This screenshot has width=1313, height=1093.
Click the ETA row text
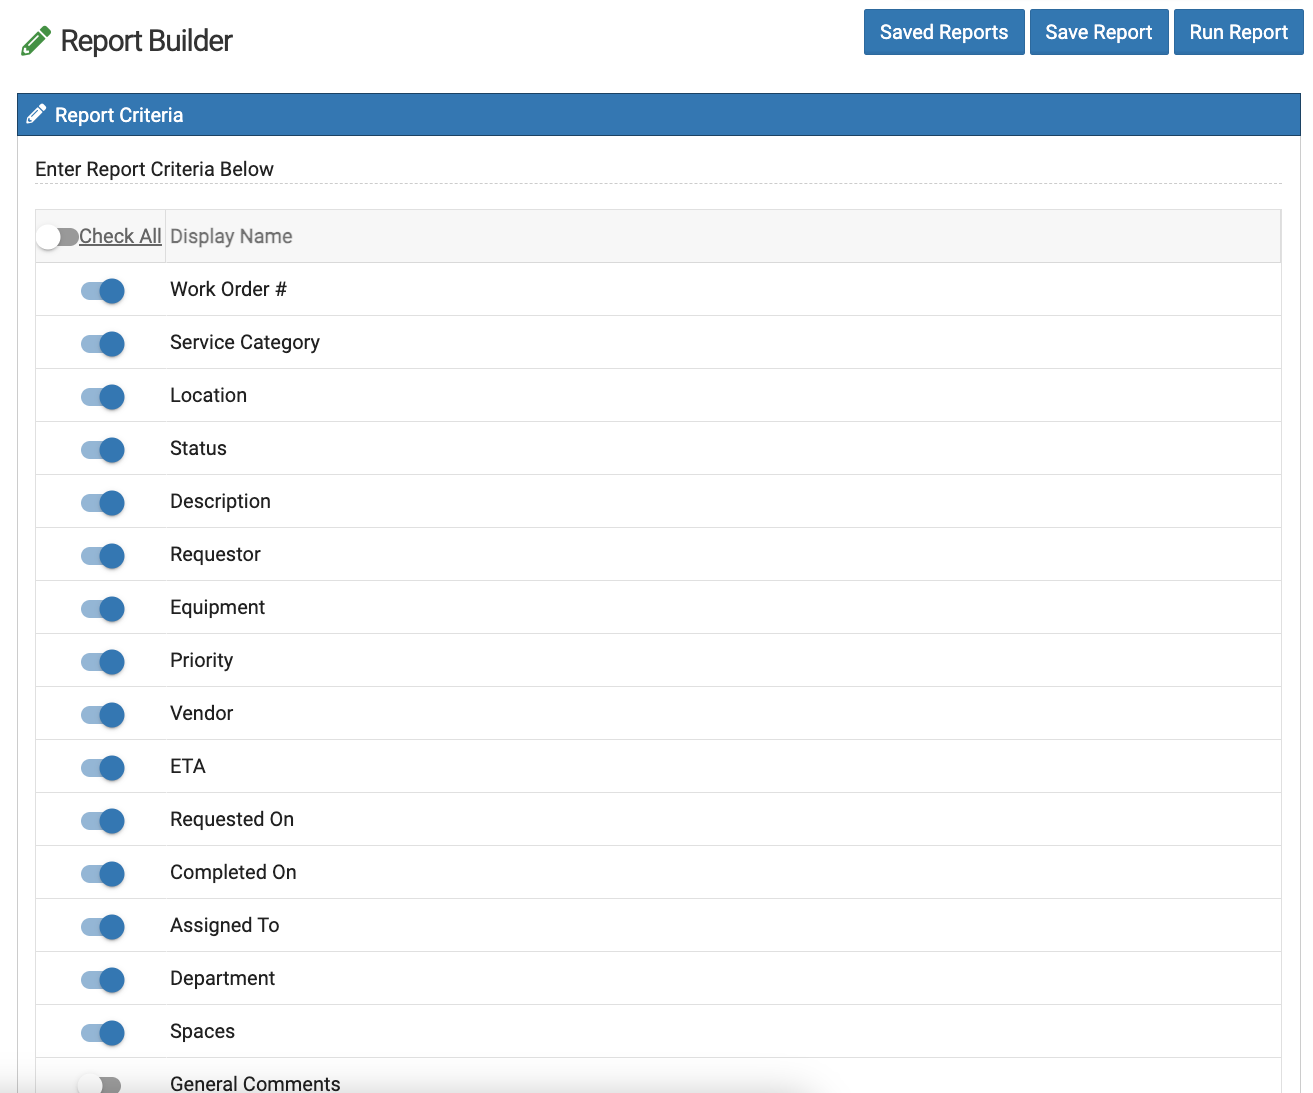coord(188,766)
